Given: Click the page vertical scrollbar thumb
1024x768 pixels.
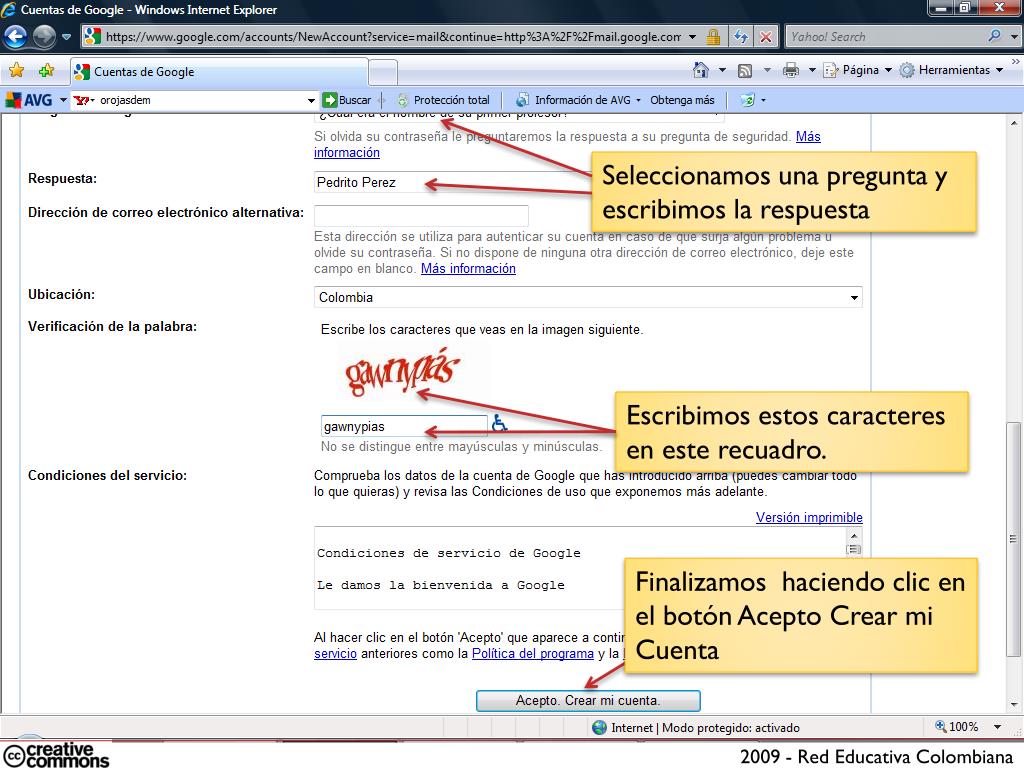Looking at the screenshot, I should (1014, 539).
